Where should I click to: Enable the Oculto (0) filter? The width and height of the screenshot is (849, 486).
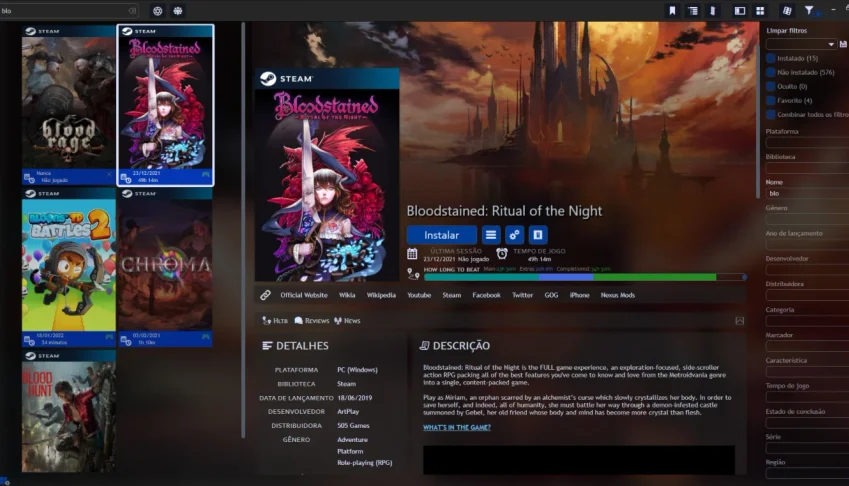771,87
